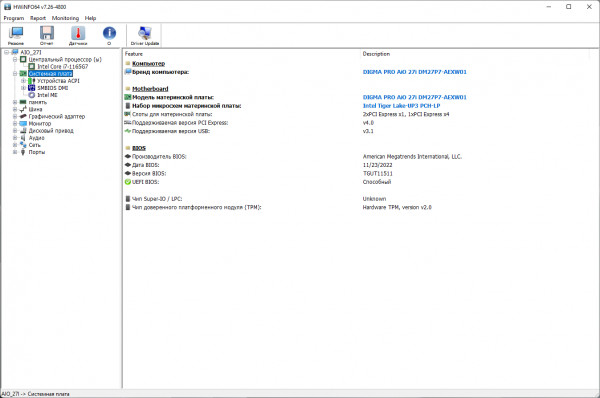600x398 pixels.
Task: Click the Порты plug icon
Action: click(x=23, y=152)
